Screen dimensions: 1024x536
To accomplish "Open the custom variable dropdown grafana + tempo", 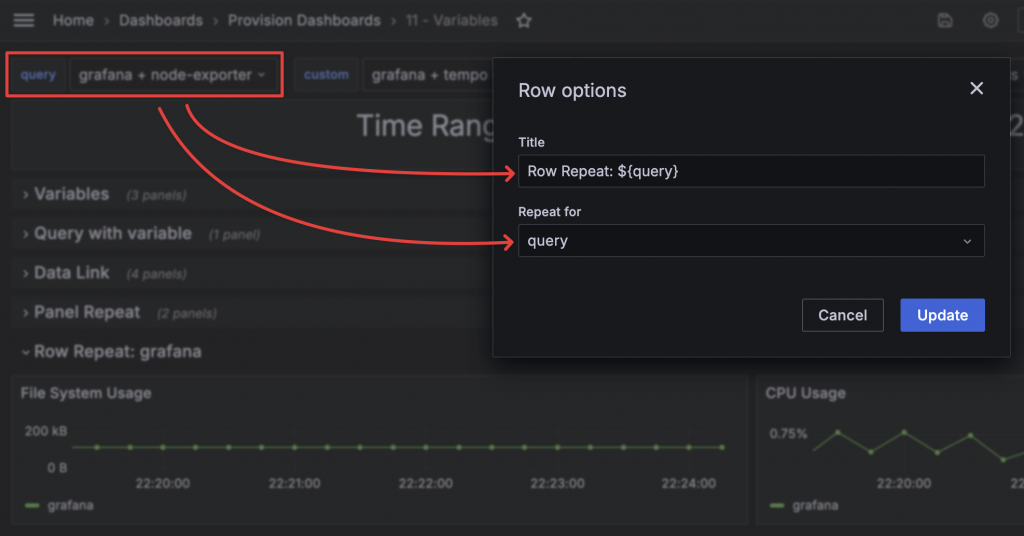I will (x=428, y=75).
